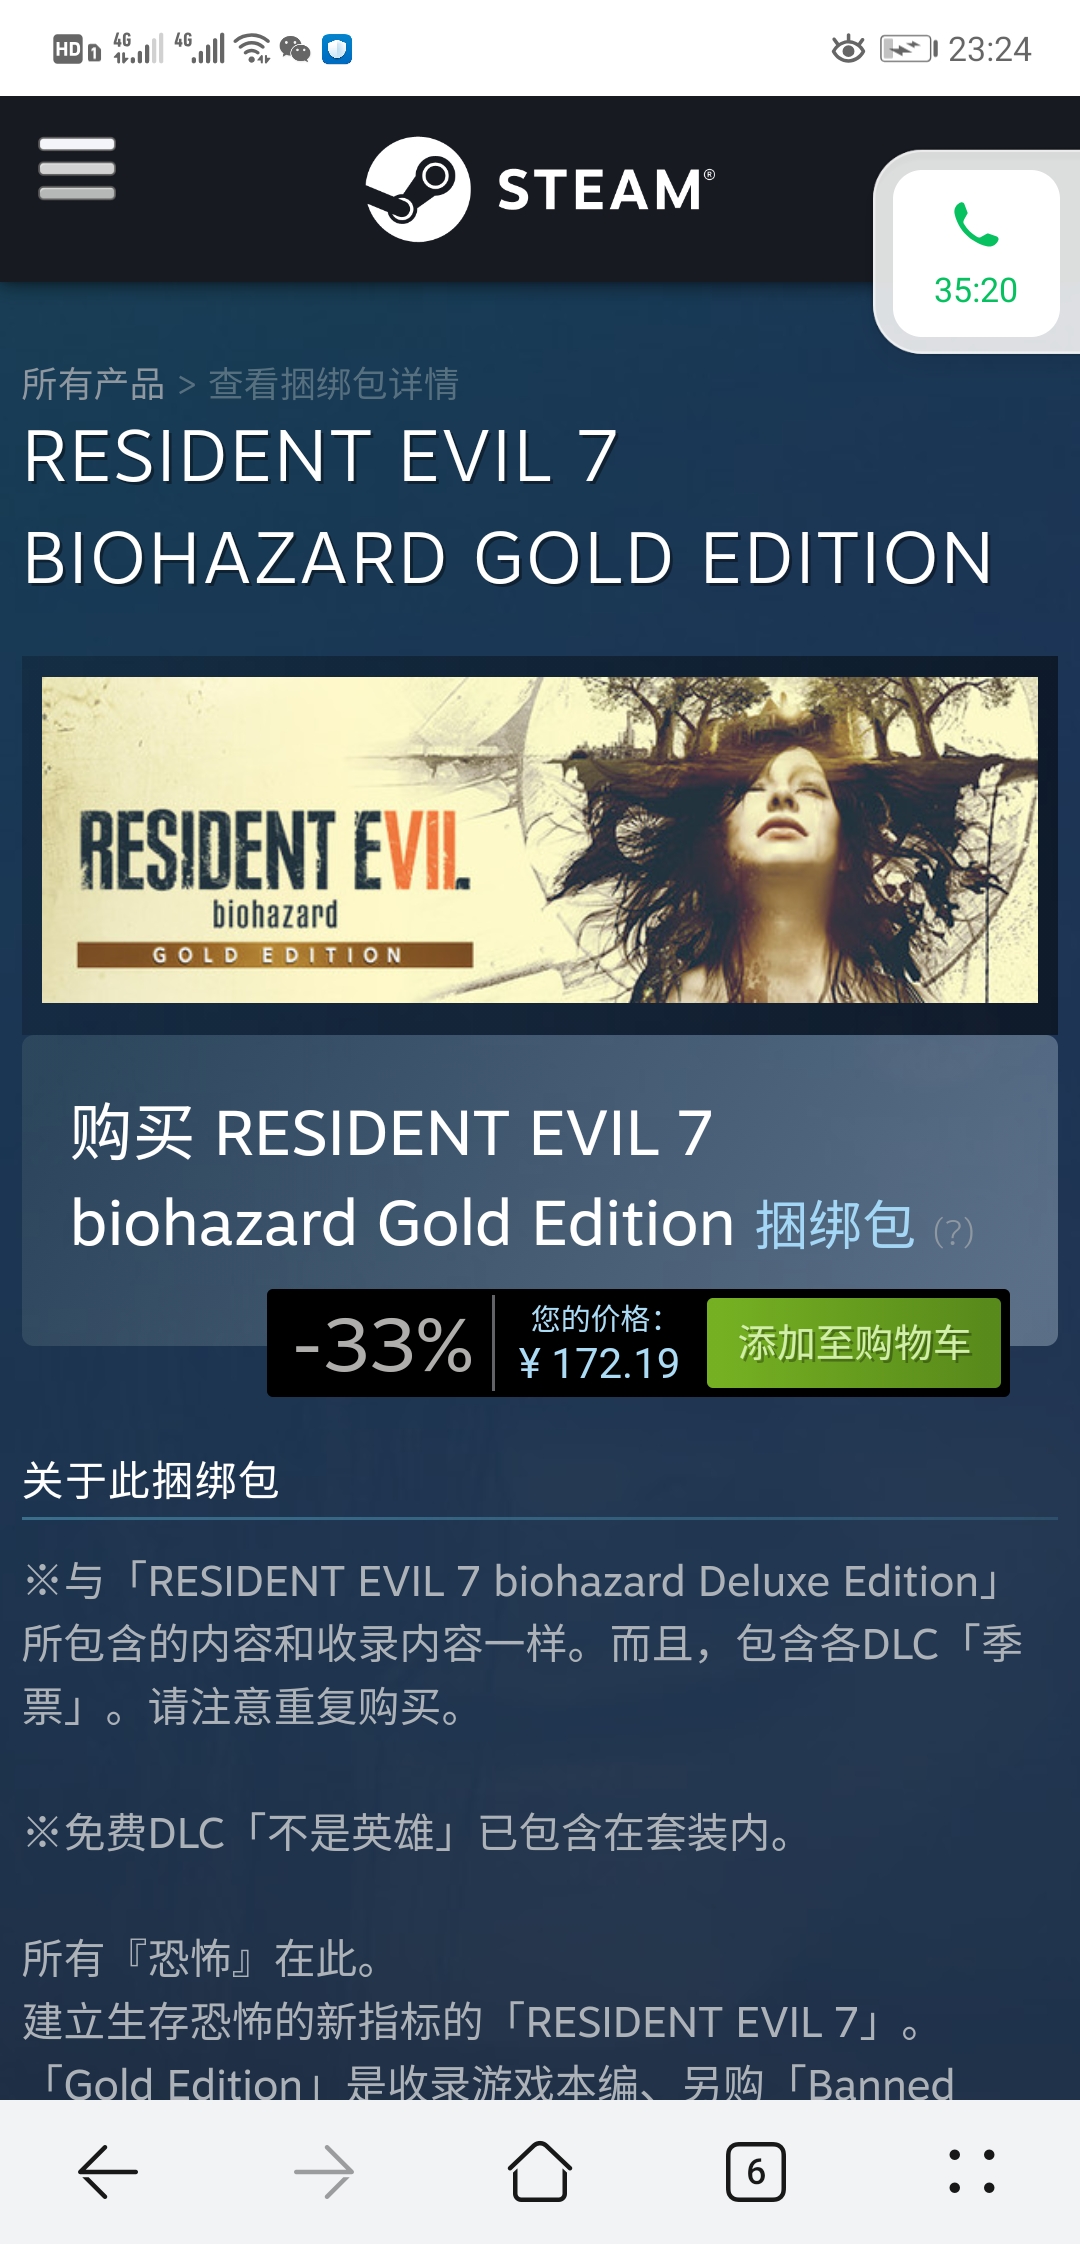Image resolution: width=1080 pixels, height=2244 pixels.
Task: Open the (?) bundle help tooltip
Action: point(953,1232)
